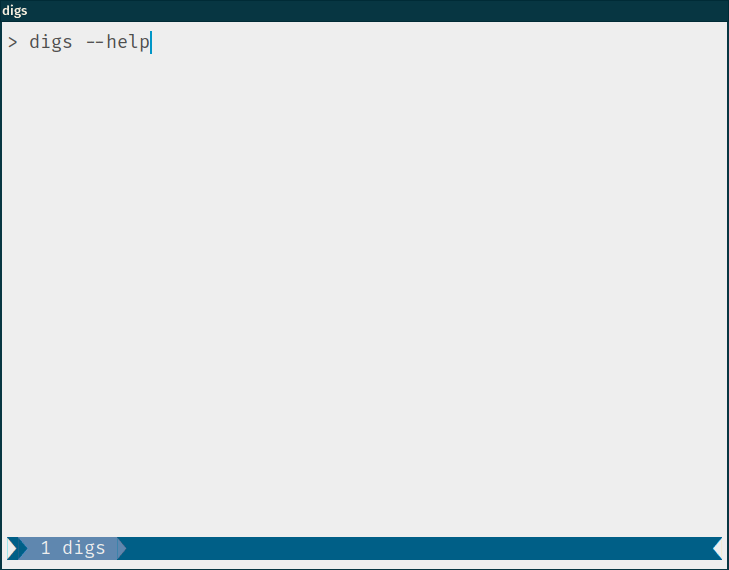The image size is (729, 570).
Task: Click the dark window title bar
Action: [x=364, y=11]
